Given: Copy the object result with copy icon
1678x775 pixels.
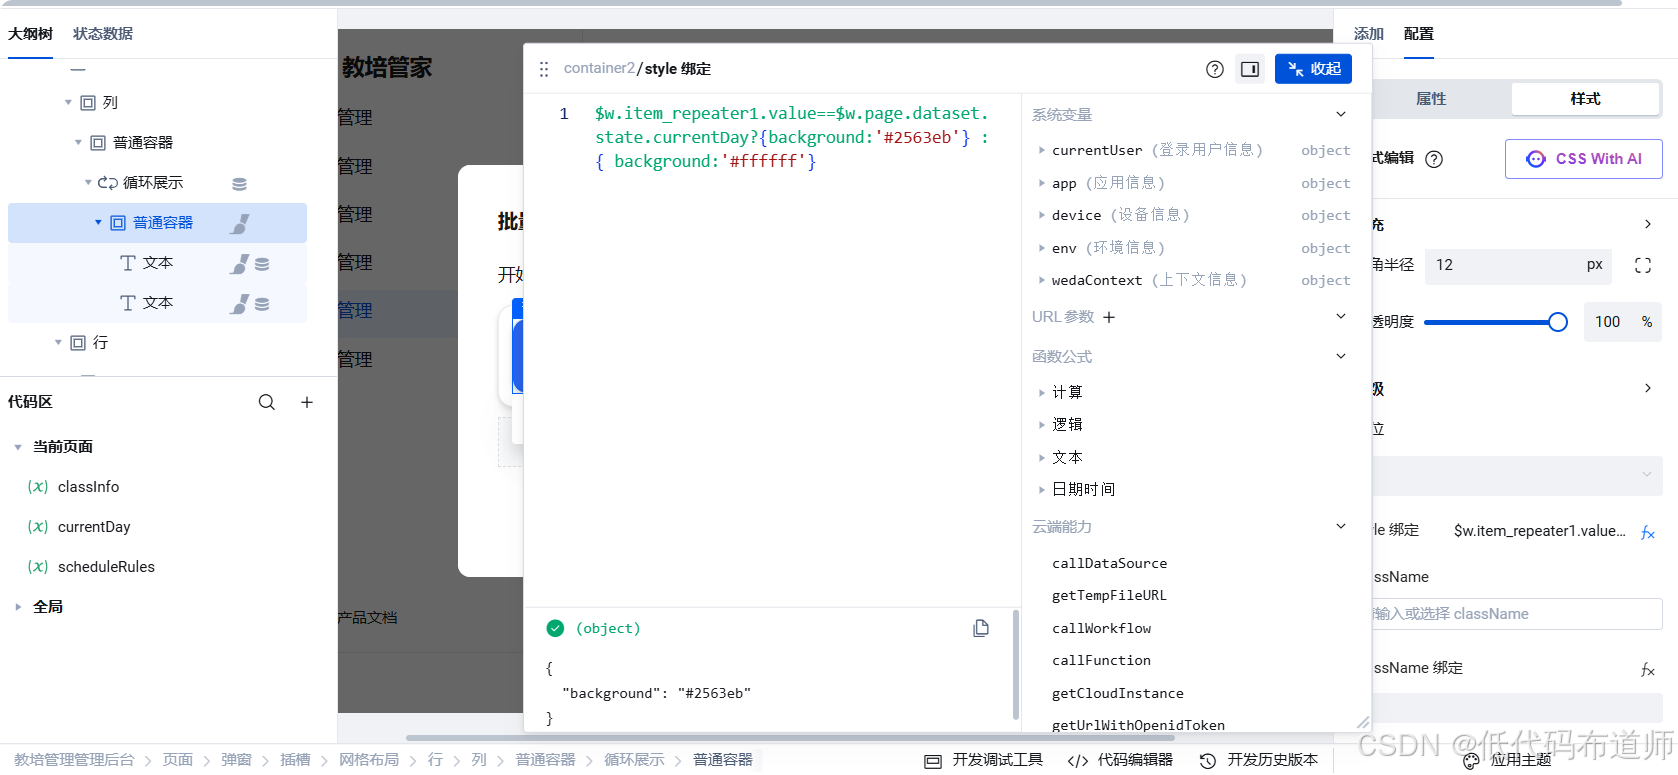Looking at the screenshot, I should click(981, 628).
